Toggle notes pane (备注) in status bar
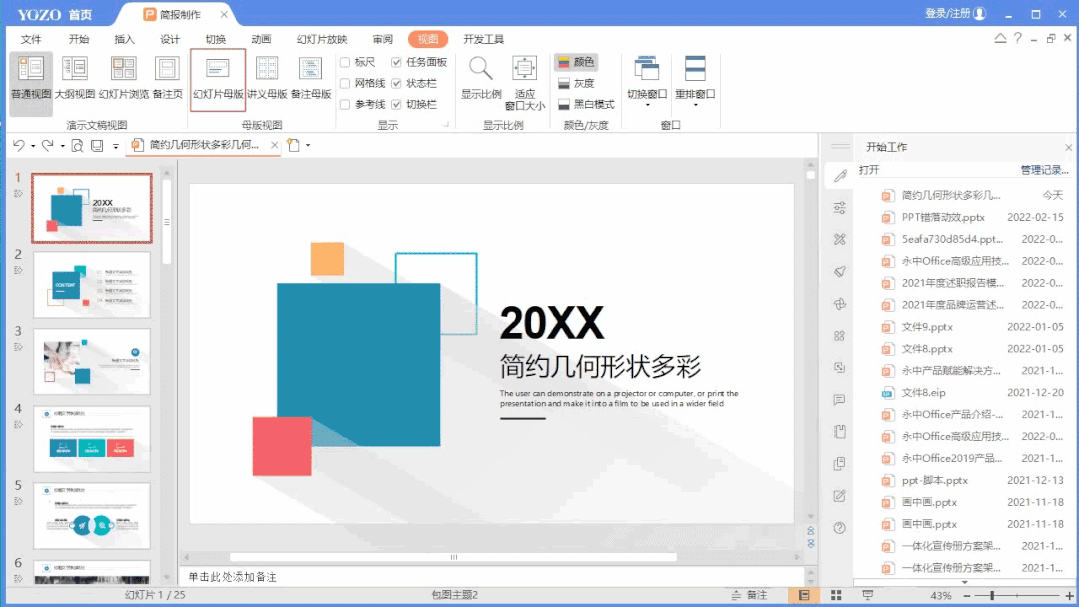 pyautogui.click(x=749, y=595)
